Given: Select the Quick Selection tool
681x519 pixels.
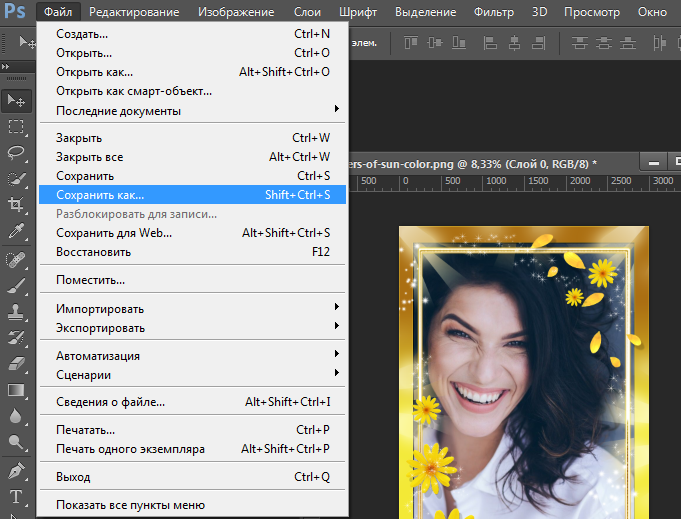Looking at the screenshot, I should coord(17,179).
